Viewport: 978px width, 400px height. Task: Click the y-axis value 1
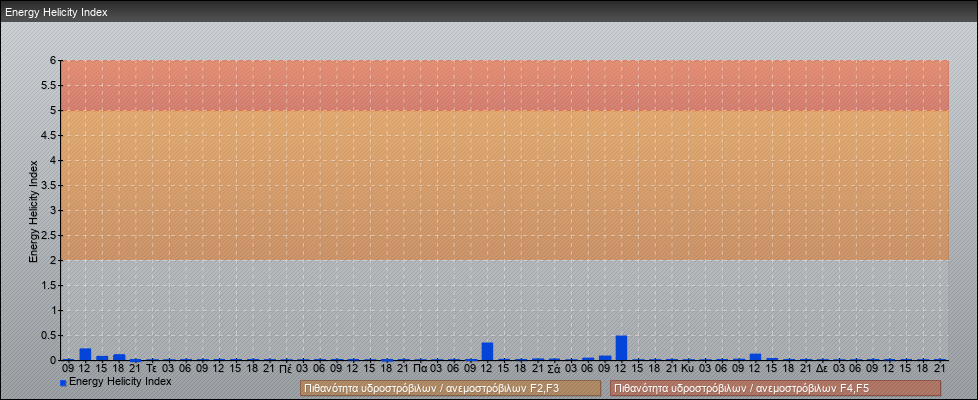pyautogui.click(x=54, y=310)
